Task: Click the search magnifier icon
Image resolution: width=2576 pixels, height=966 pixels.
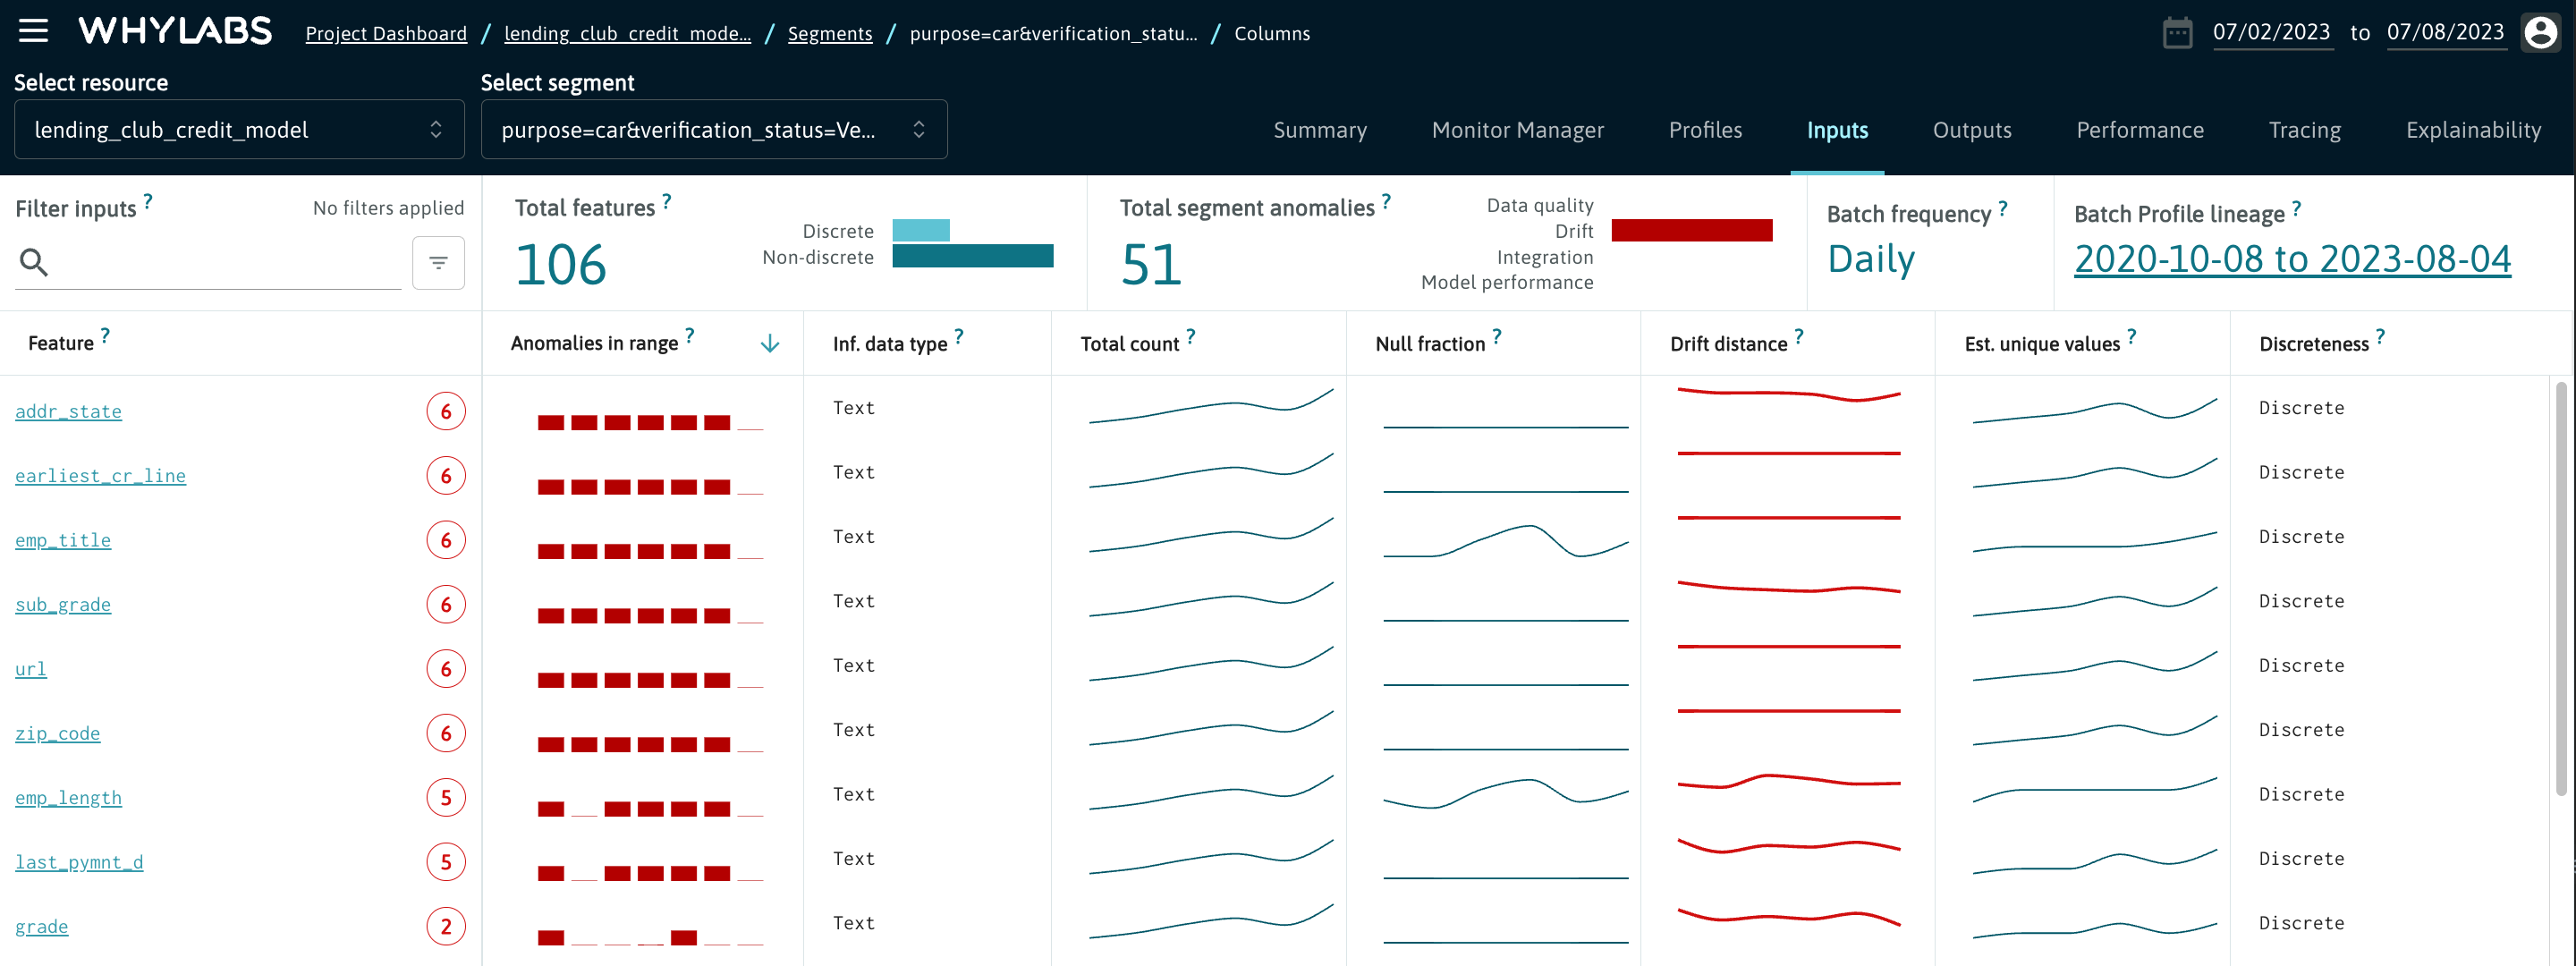Action: [34, 263]
